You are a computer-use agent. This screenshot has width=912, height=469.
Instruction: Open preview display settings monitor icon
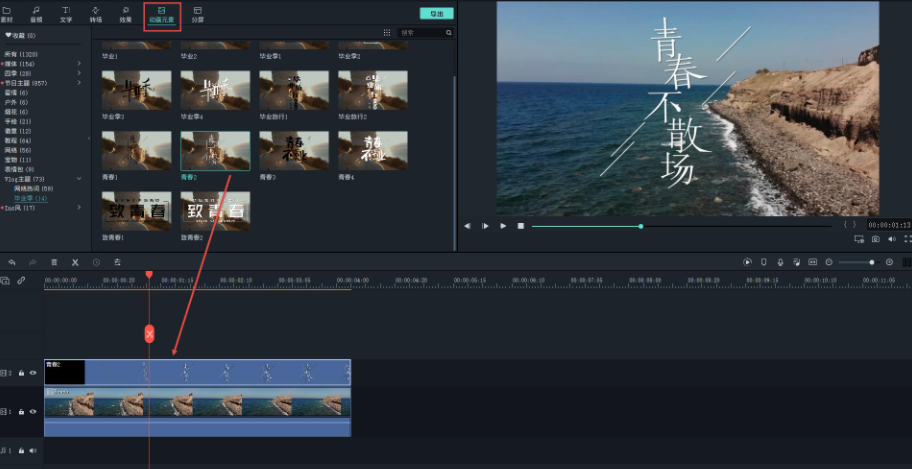click(x=859, y=239)
